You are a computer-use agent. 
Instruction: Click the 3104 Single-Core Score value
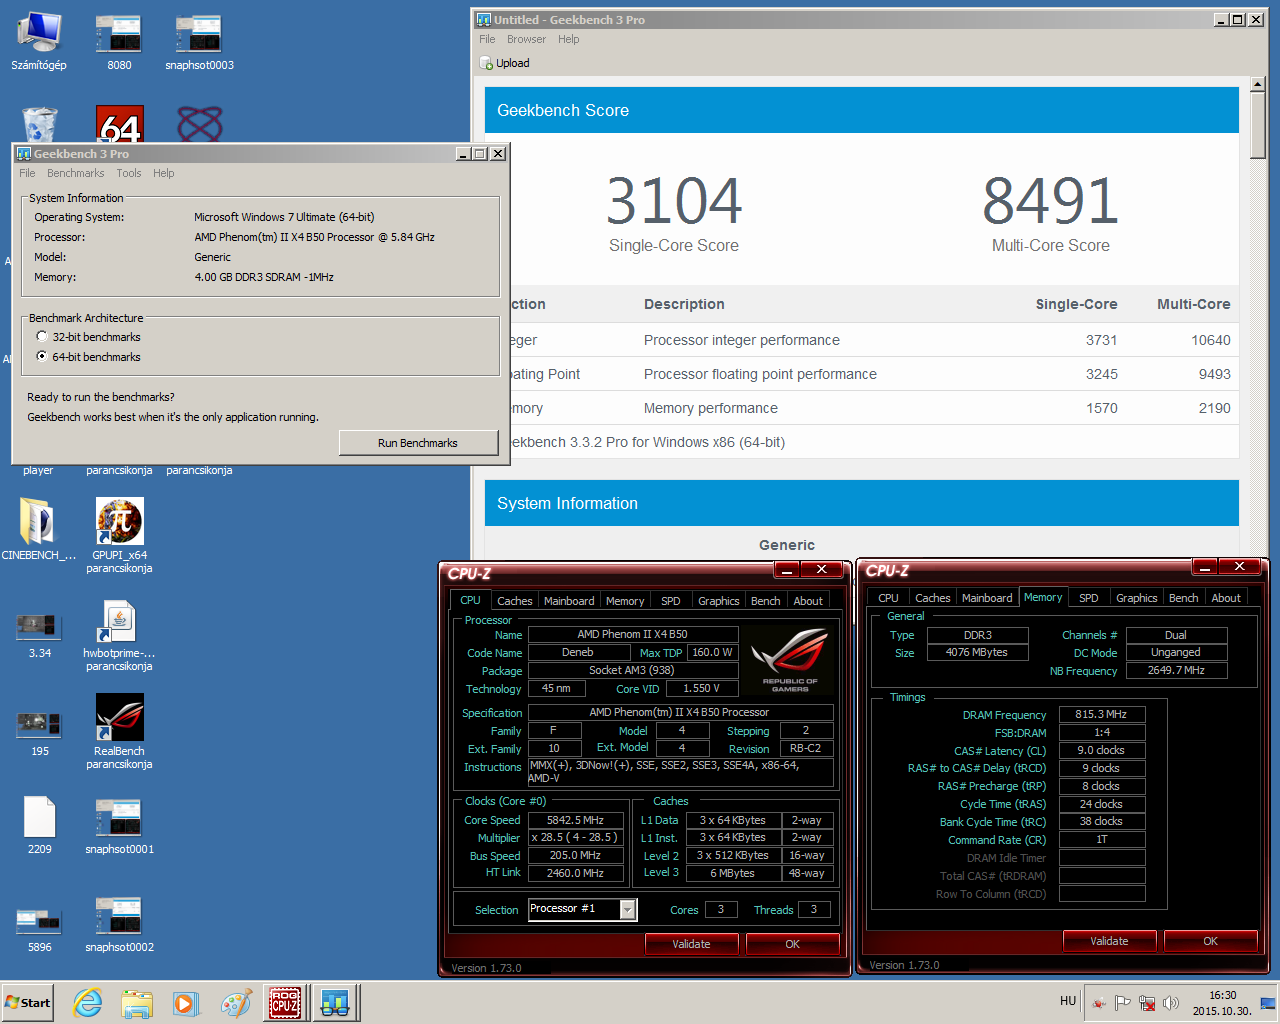coord(674,201)
